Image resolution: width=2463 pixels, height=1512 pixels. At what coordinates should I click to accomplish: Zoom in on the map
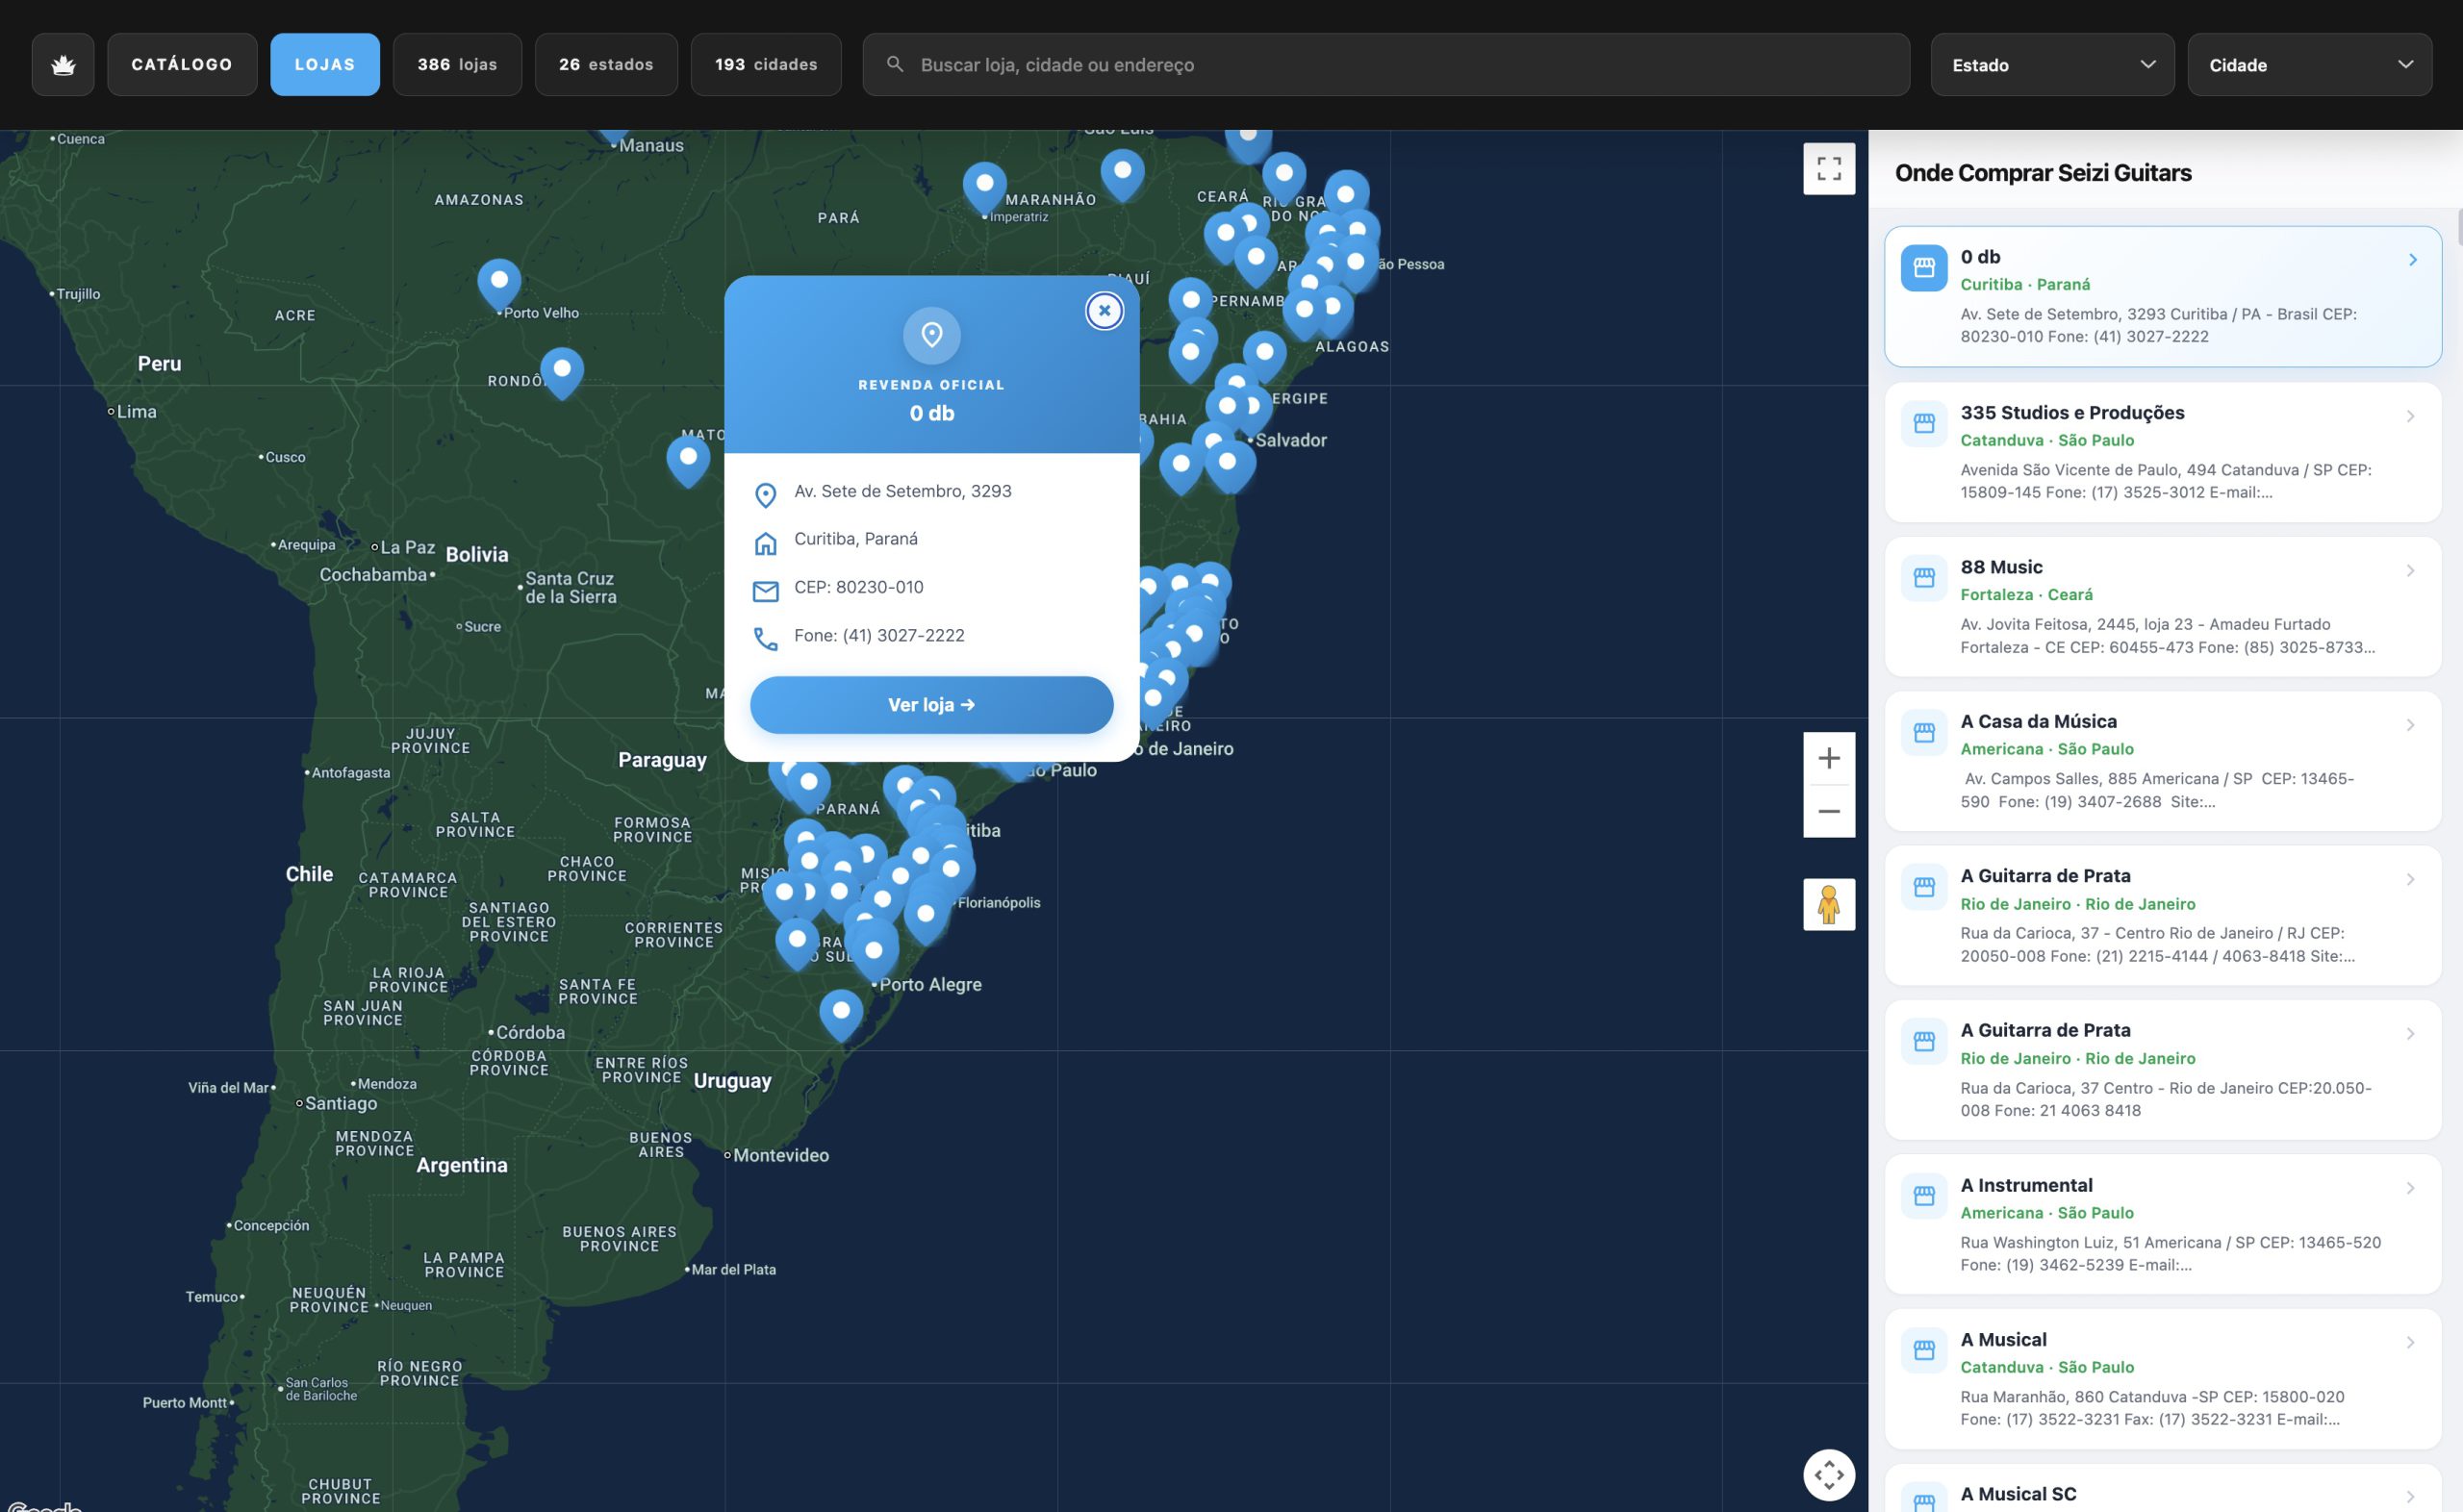click(1828, 758)
